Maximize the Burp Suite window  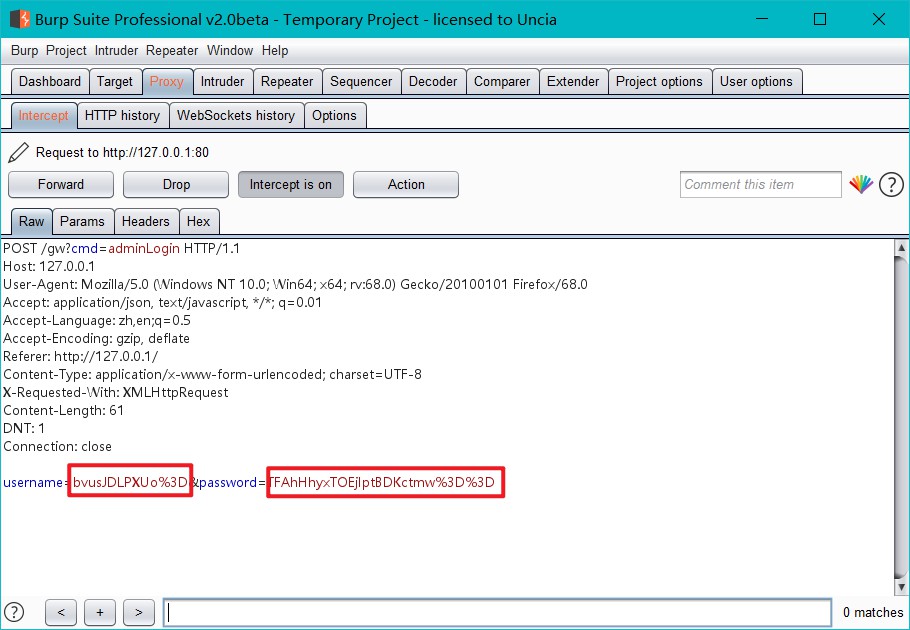(x=820, y=19)
